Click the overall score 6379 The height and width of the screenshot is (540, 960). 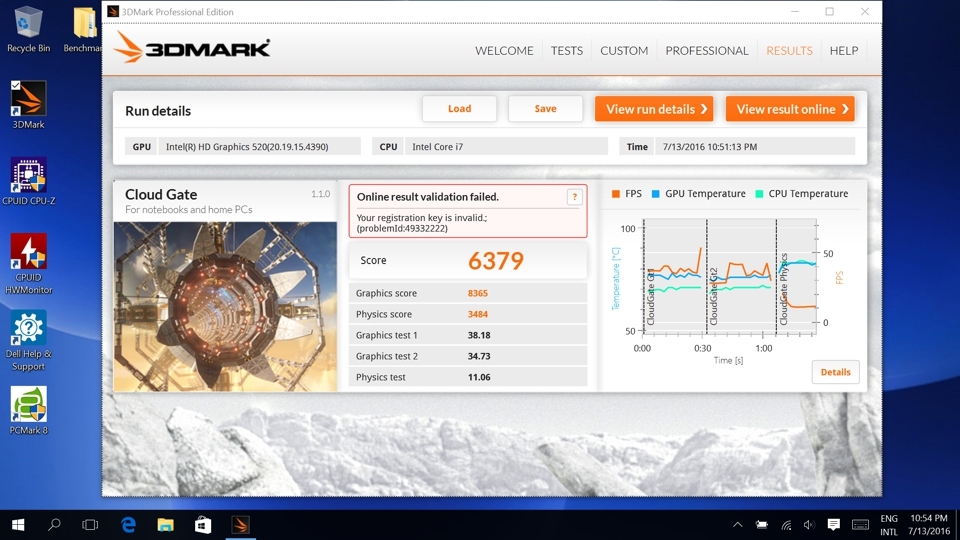point(496,261)
